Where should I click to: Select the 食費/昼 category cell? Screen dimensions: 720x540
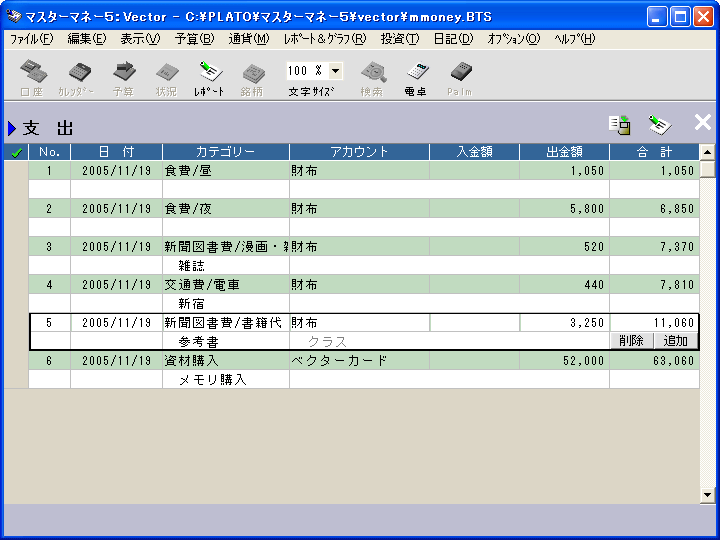click(225, 171)
